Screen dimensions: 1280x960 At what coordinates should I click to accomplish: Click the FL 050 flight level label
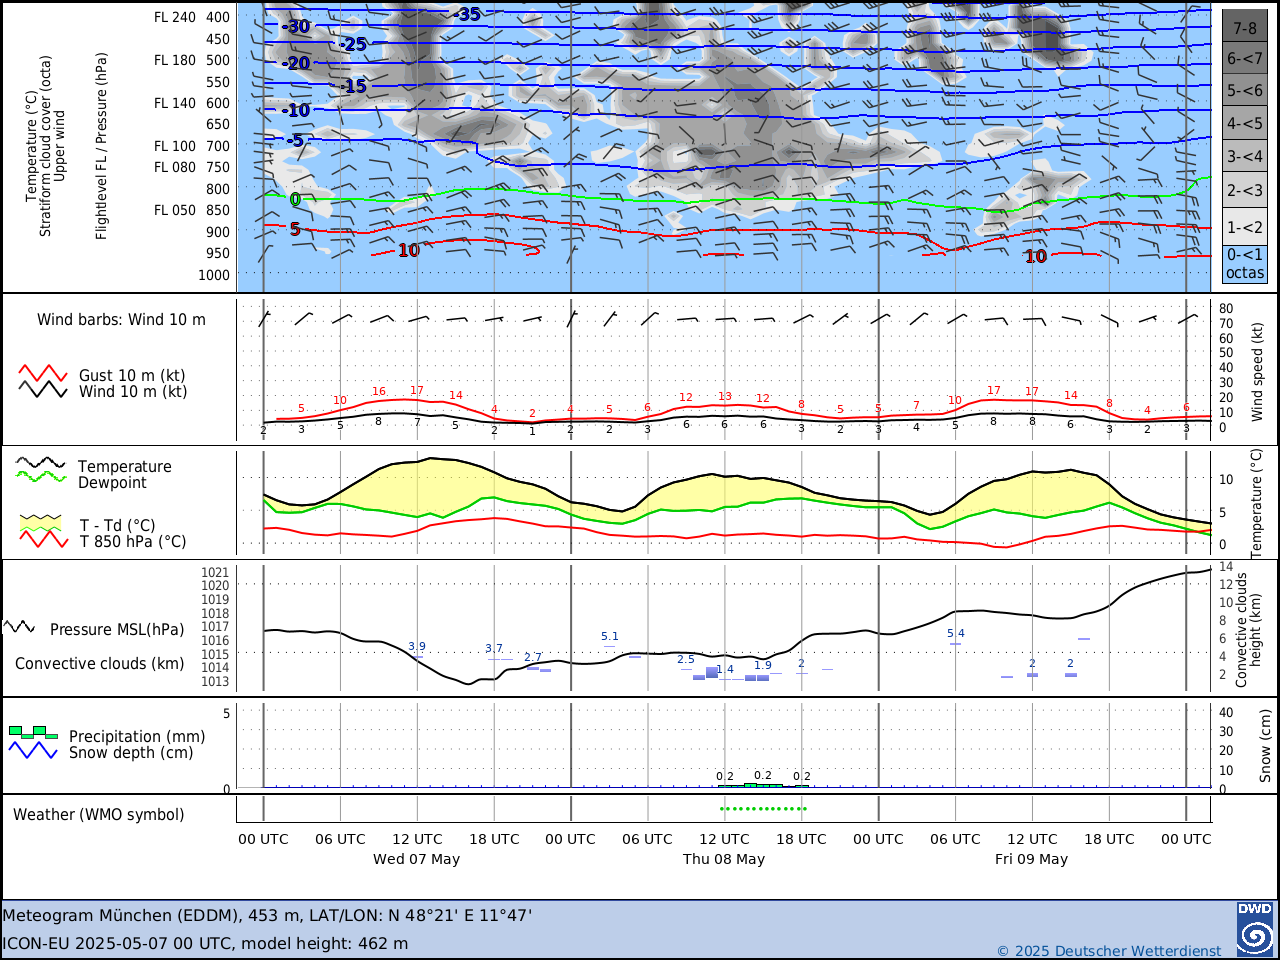[x=175, y=210]
